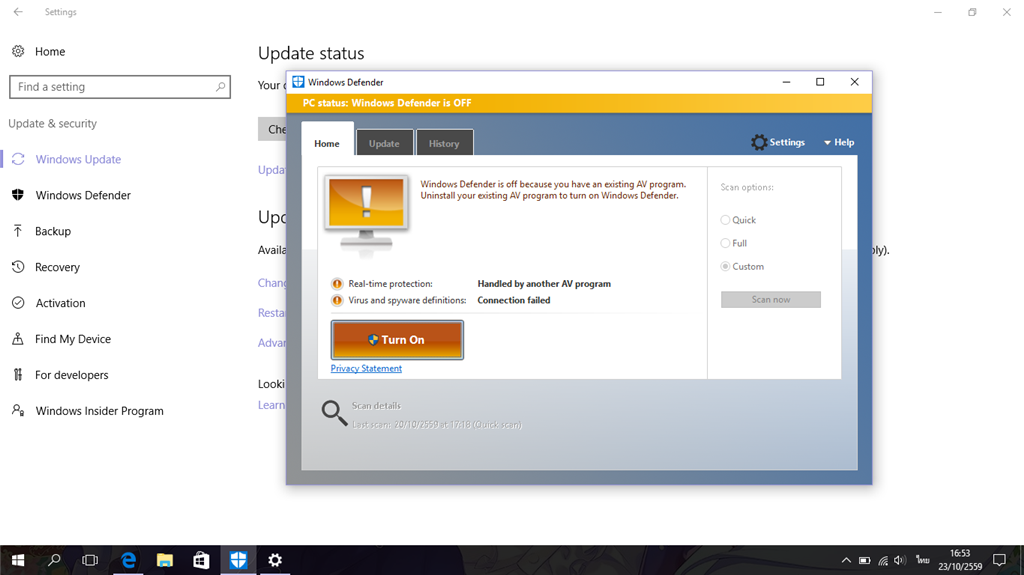Click the input language indicator in tray
Image resolution: width=1024 pixels, height=575 pixels.
[922, 560]
